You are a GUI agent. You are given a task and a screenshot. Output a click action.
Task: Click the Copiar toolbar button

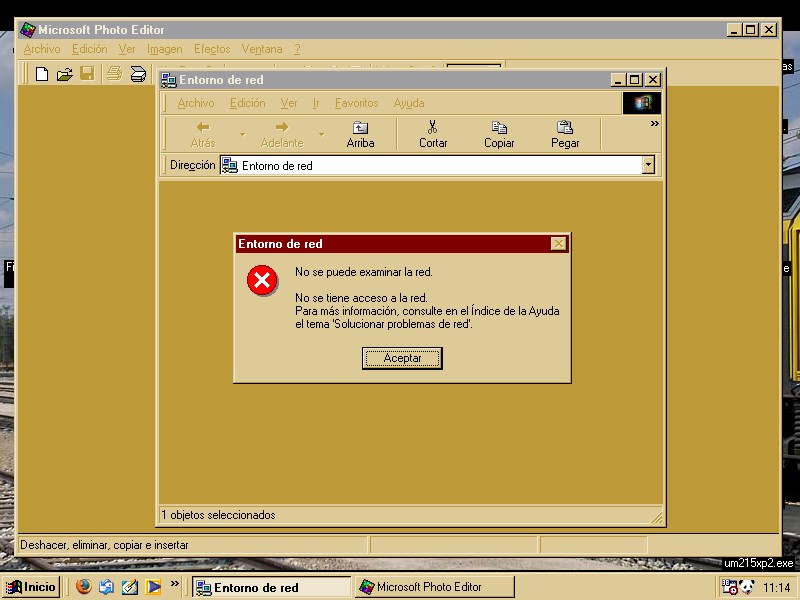[499, 134]
